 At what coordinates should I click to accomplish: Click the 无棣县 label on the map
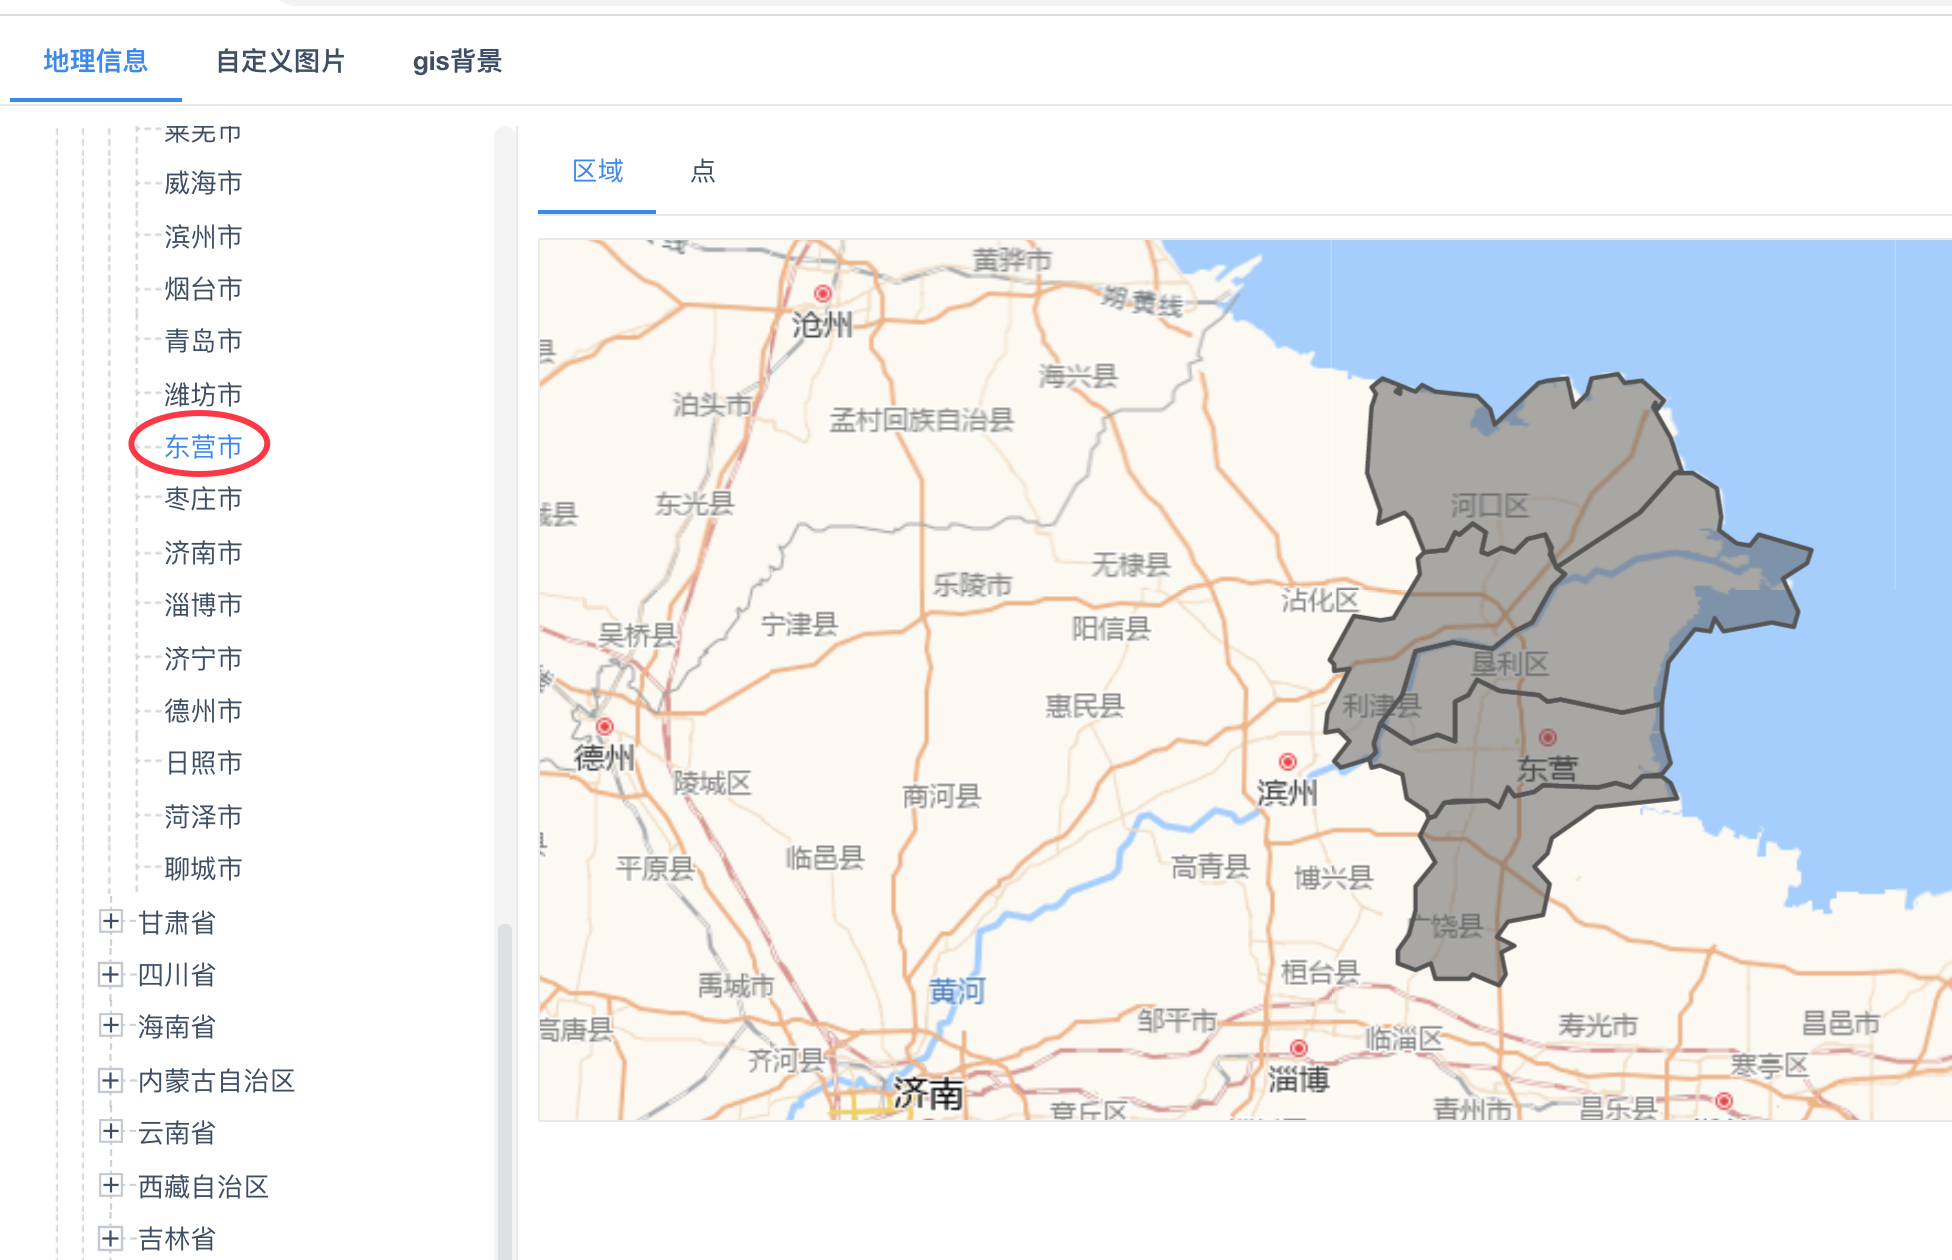(x=1130, y=565)
